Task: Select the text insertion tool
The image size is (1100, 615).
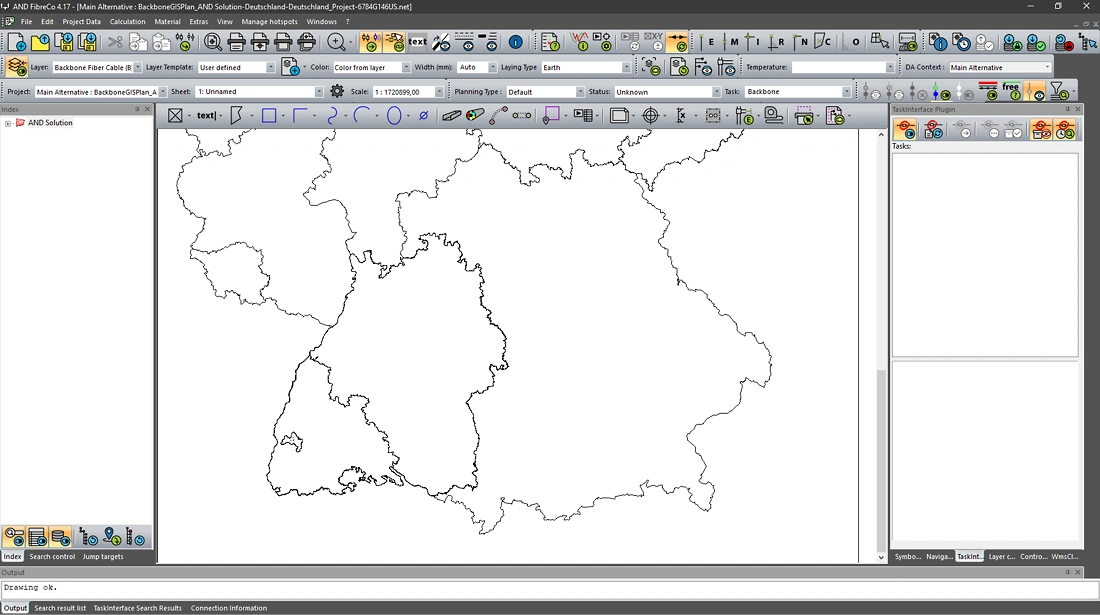Action: (206, 116)
